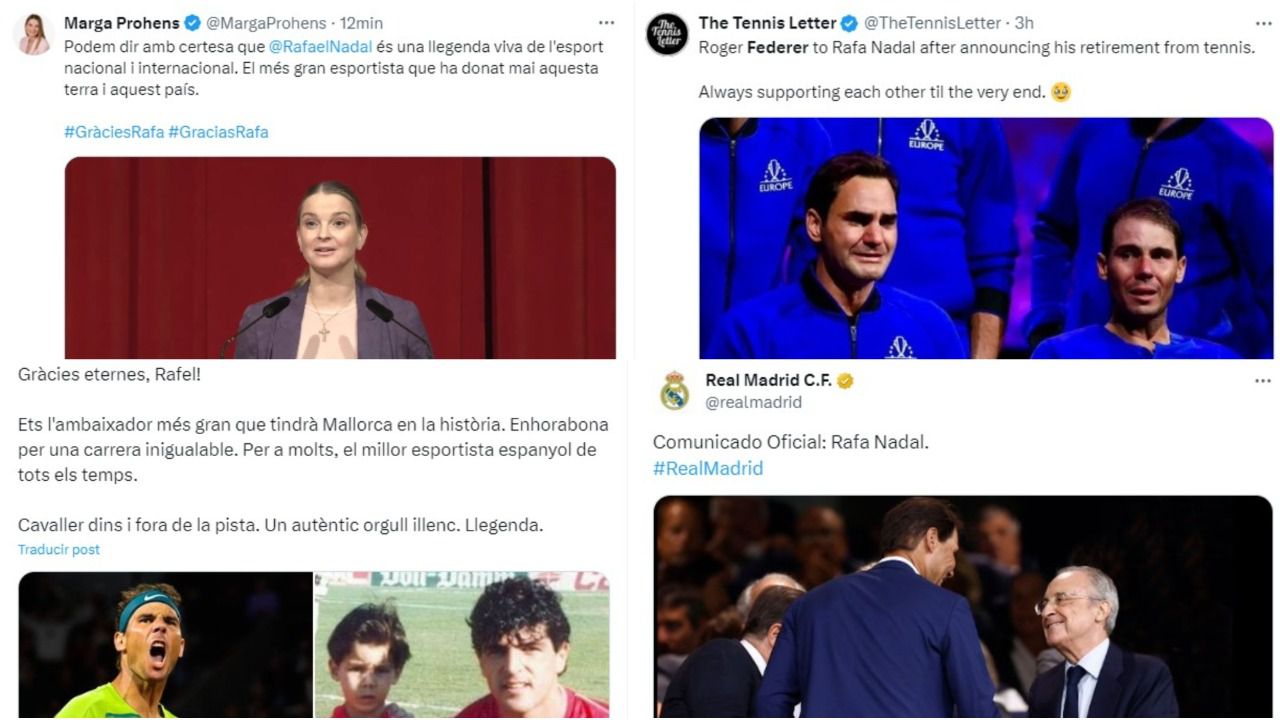
Task: Open Marga Prohens speech video thumbnail
Action: [340, 257]
